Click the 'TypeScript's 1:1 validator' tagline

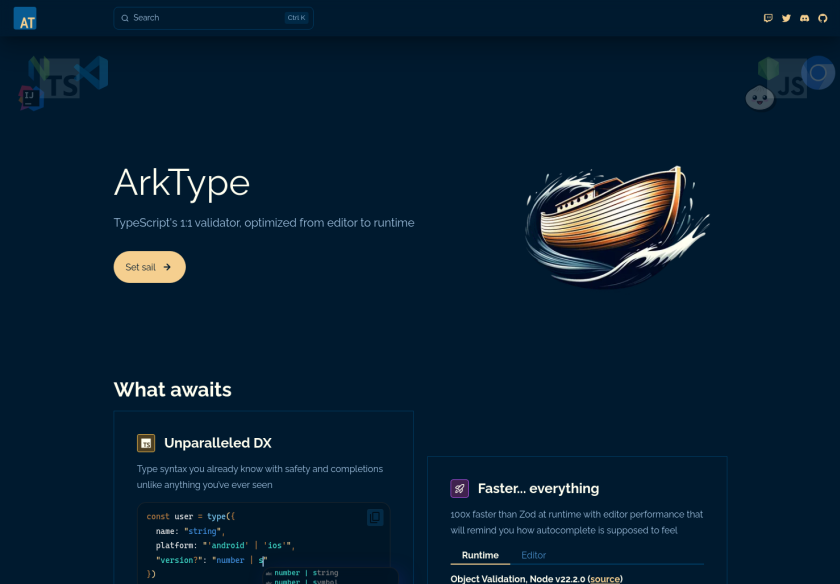(264, 223)
